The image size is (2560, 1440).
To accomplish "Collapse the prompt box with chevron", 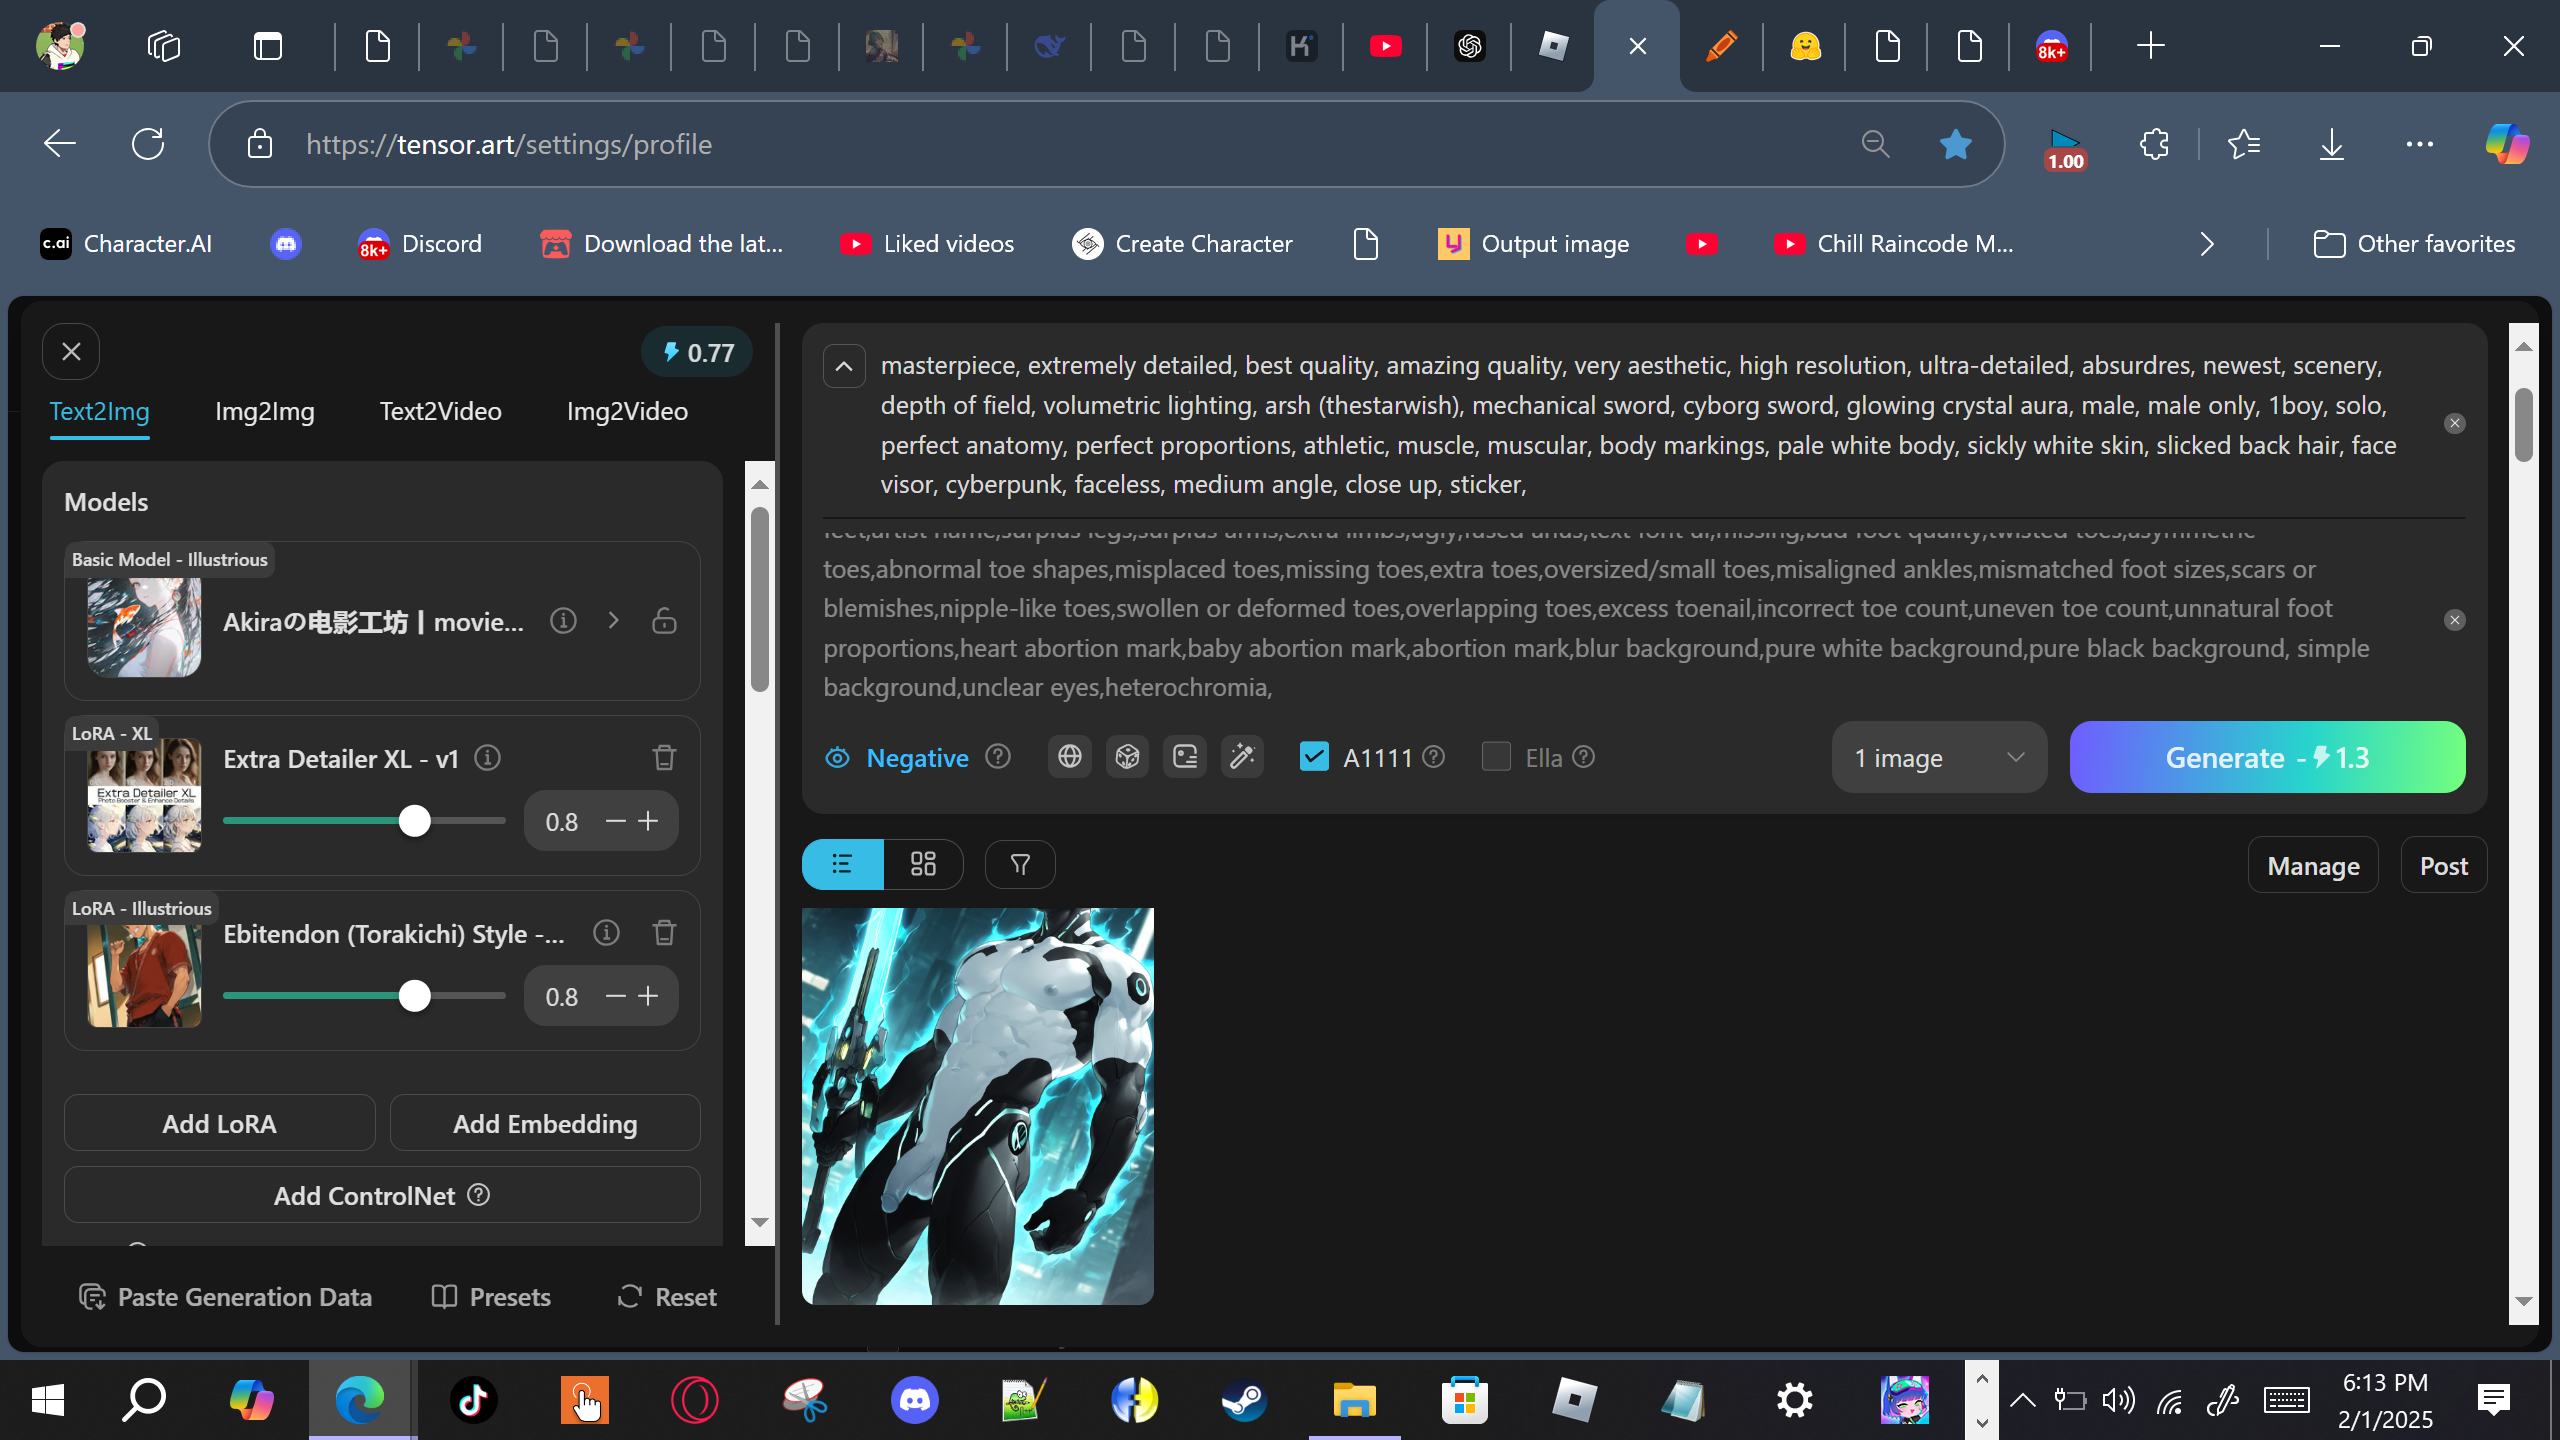I will tap(843, 366).
